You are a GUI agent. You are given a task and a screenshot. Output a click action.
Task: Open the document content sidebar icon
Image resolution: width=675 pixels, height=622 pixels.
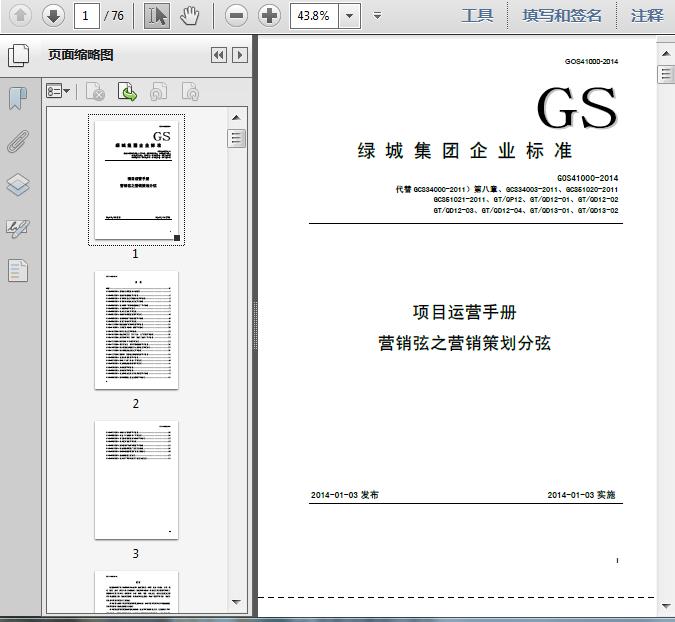point(18,270)
